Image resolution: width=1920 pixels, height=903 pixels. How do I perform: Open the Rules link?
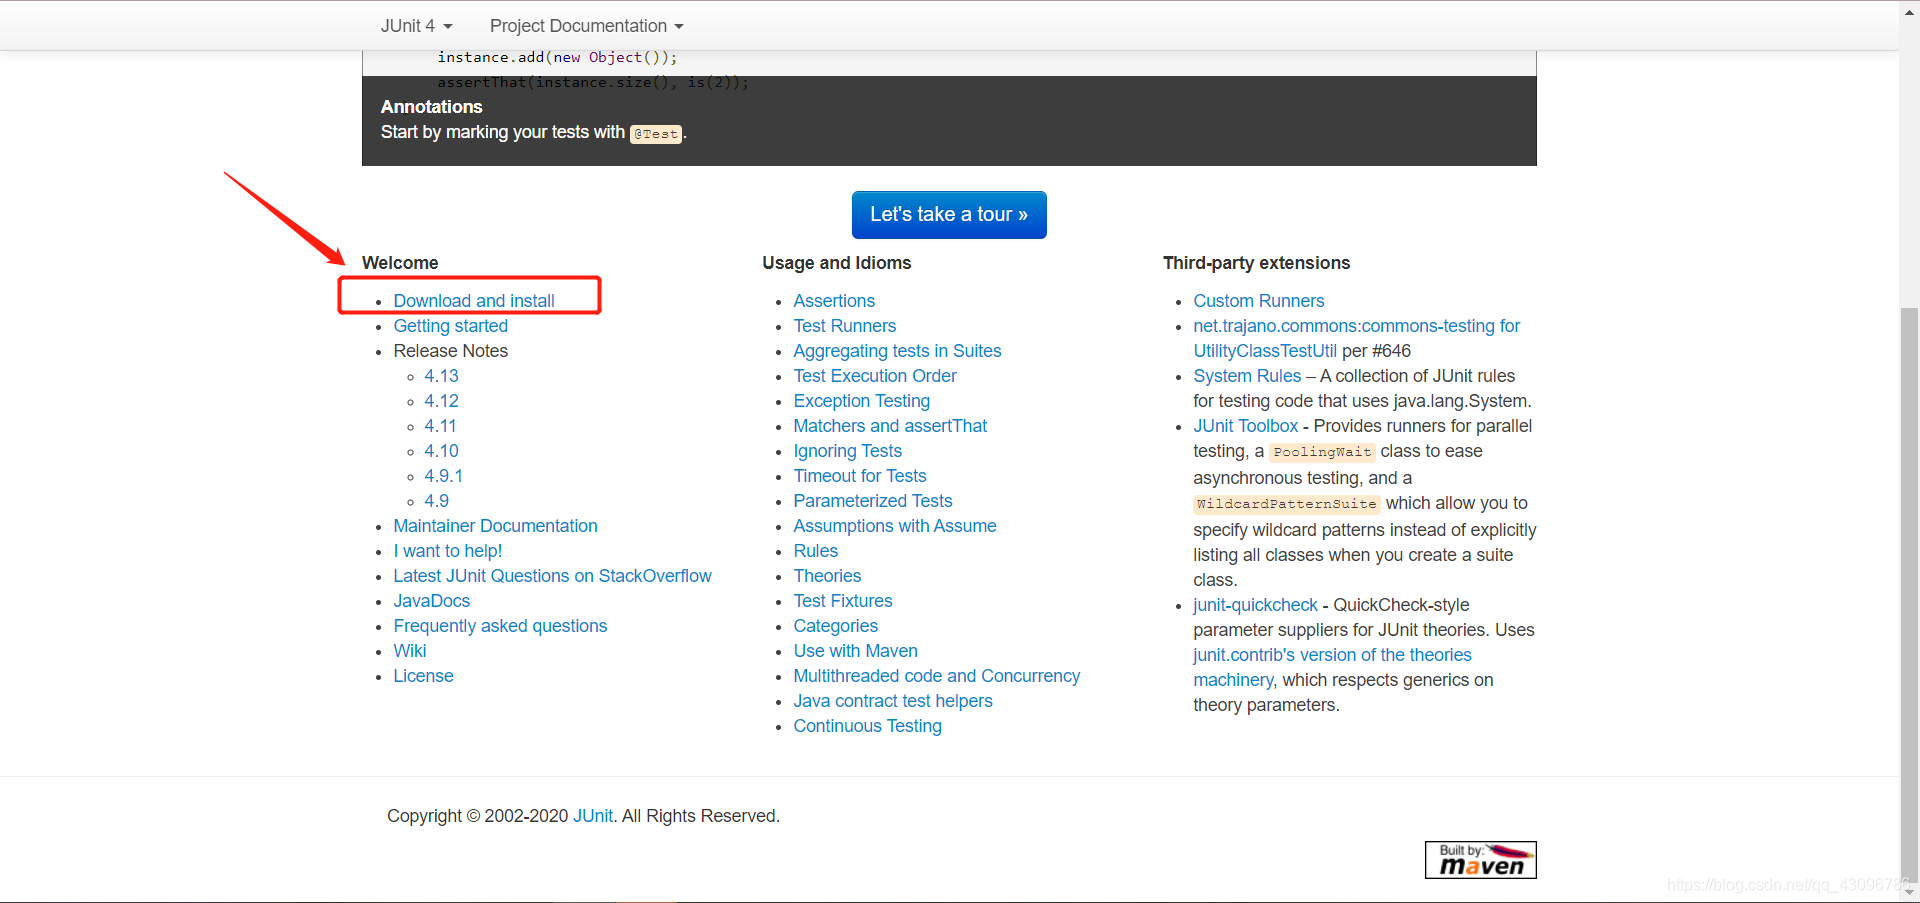coord(816,551)
